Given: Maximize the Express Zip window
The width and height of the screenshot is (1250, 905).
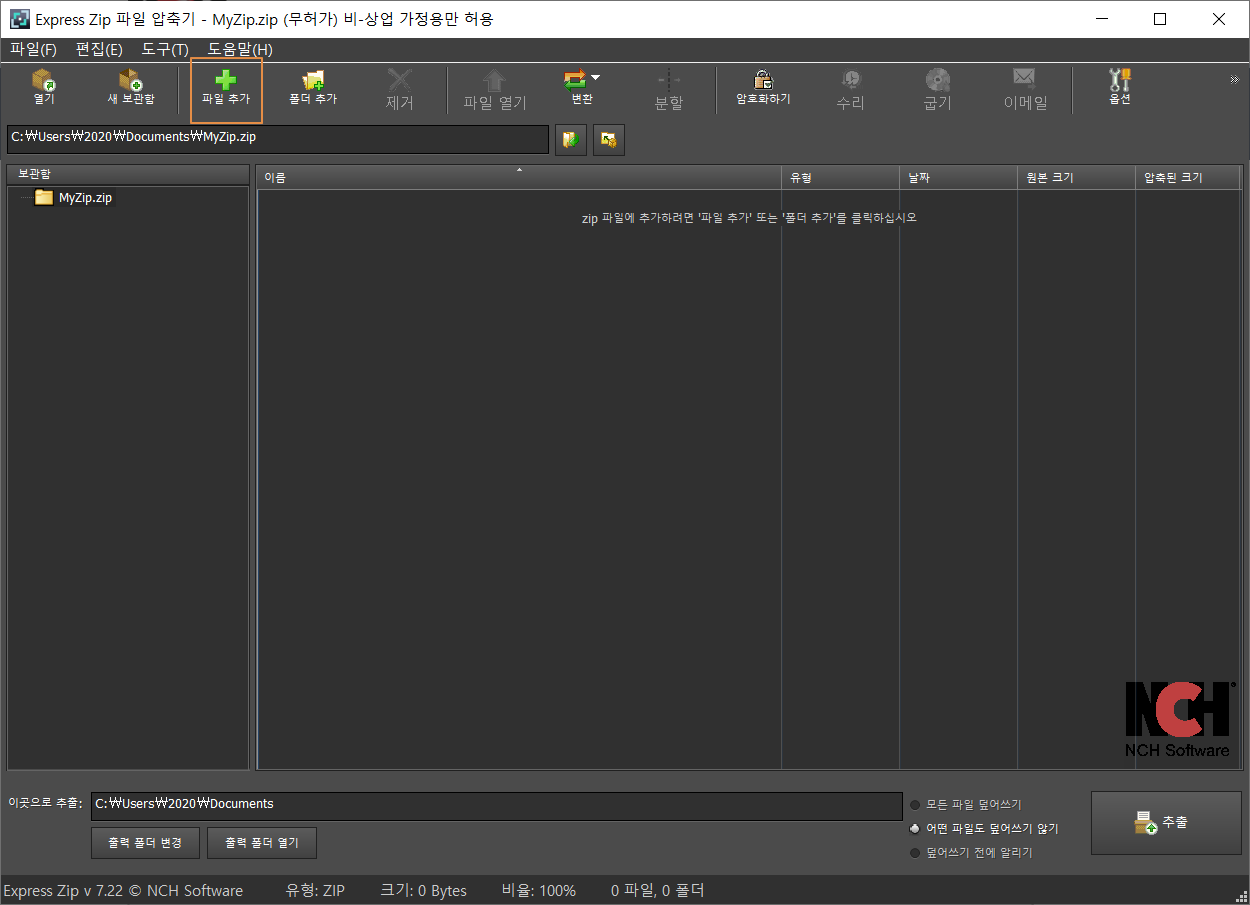Looking at the screenshot, I should click(1160, 19).
